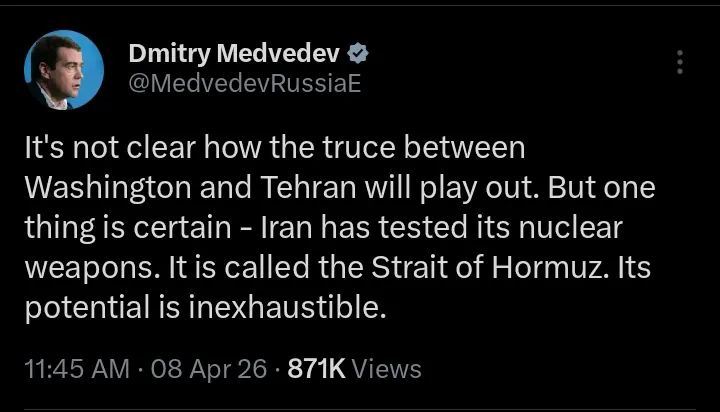Click the tweet's opening words "It's not clear"
Screen dimensions: 720x412
[102, 148]
